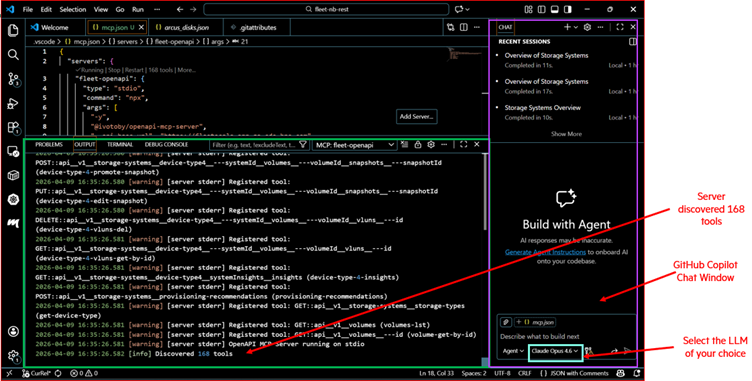Screen dimensions: 752x381
Task: Open the output panel settings gear
Action: 431,144
